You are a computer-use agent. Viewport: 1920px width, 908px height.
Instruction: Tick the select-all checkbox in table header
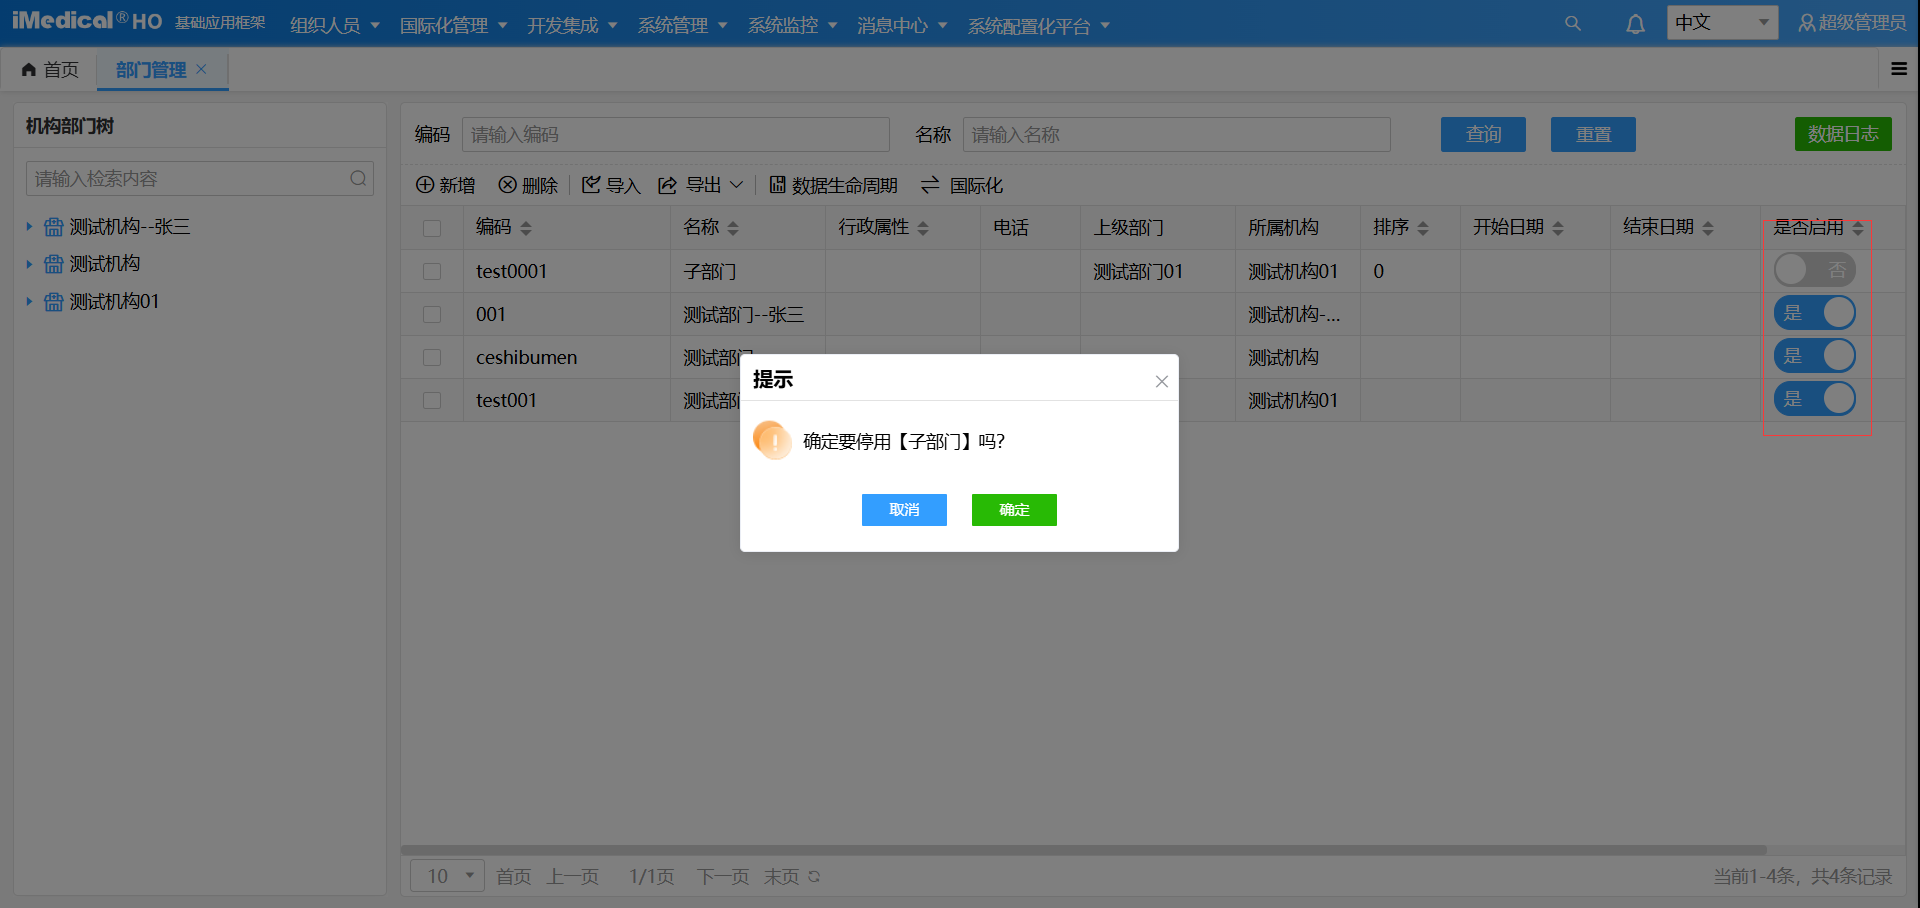coord(432,228)
